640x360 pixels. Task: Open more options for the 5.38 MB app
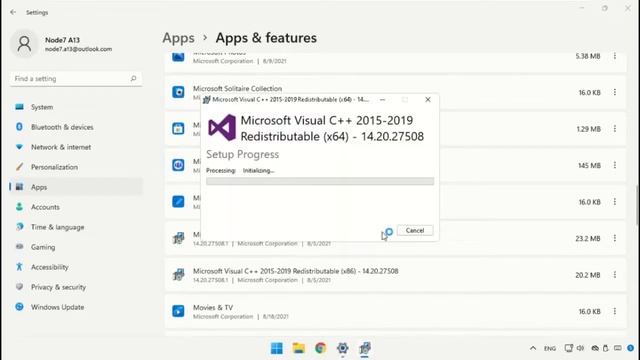point(615,56)
